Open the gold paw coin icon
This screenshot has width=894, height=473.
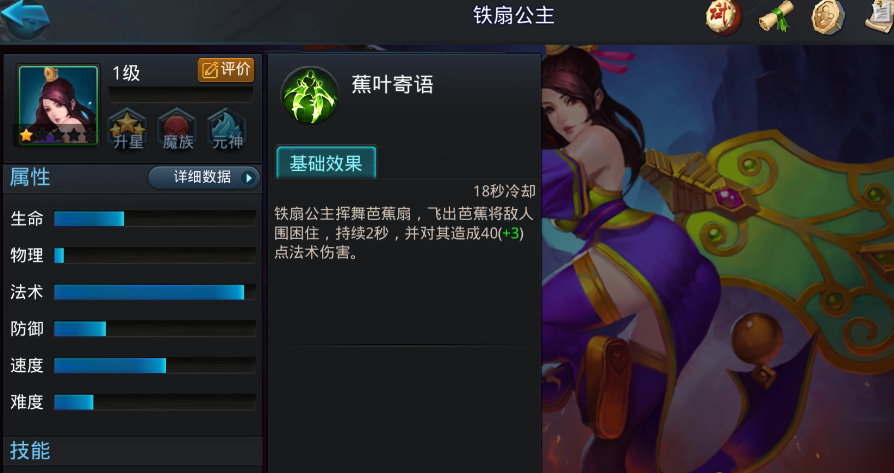click(x=828, y=17)
